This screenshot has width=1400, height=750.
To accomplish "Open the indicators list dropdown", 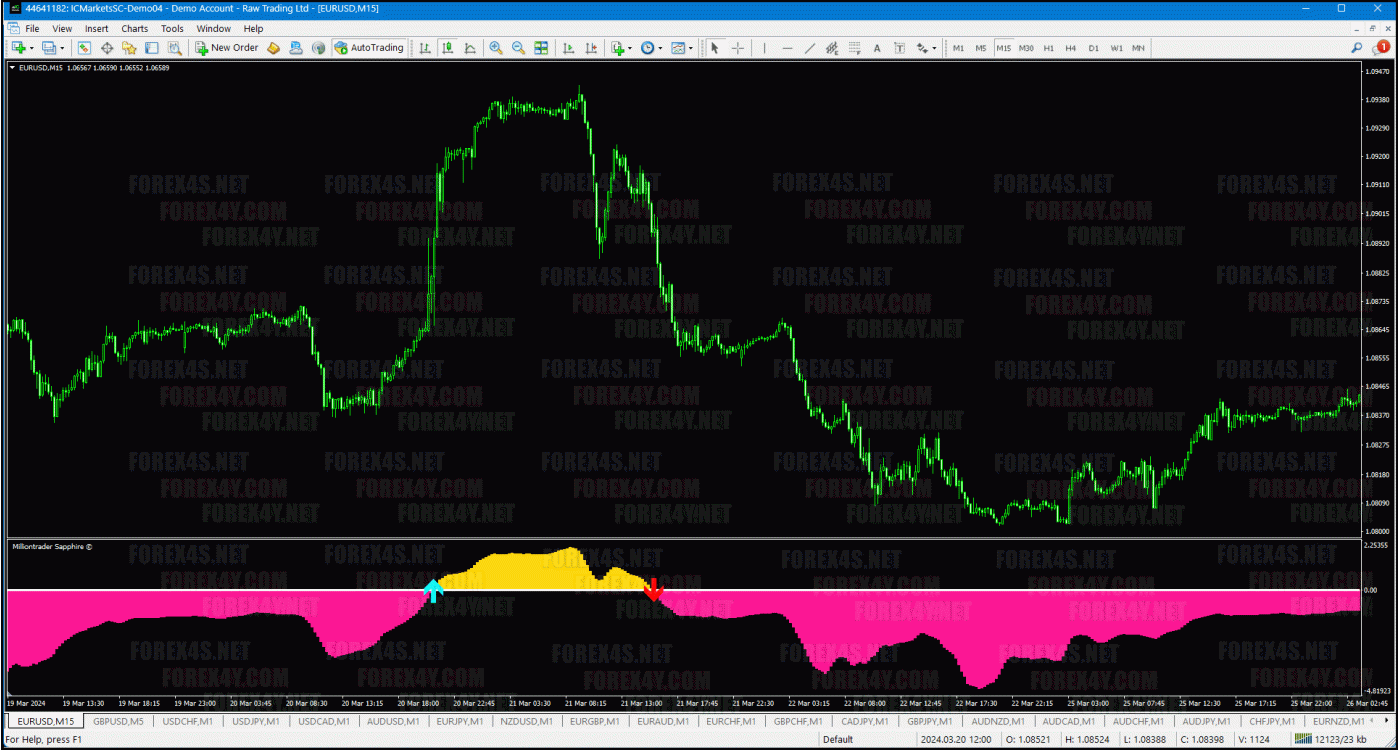I will pyautogui.click(x=630, y=48).
